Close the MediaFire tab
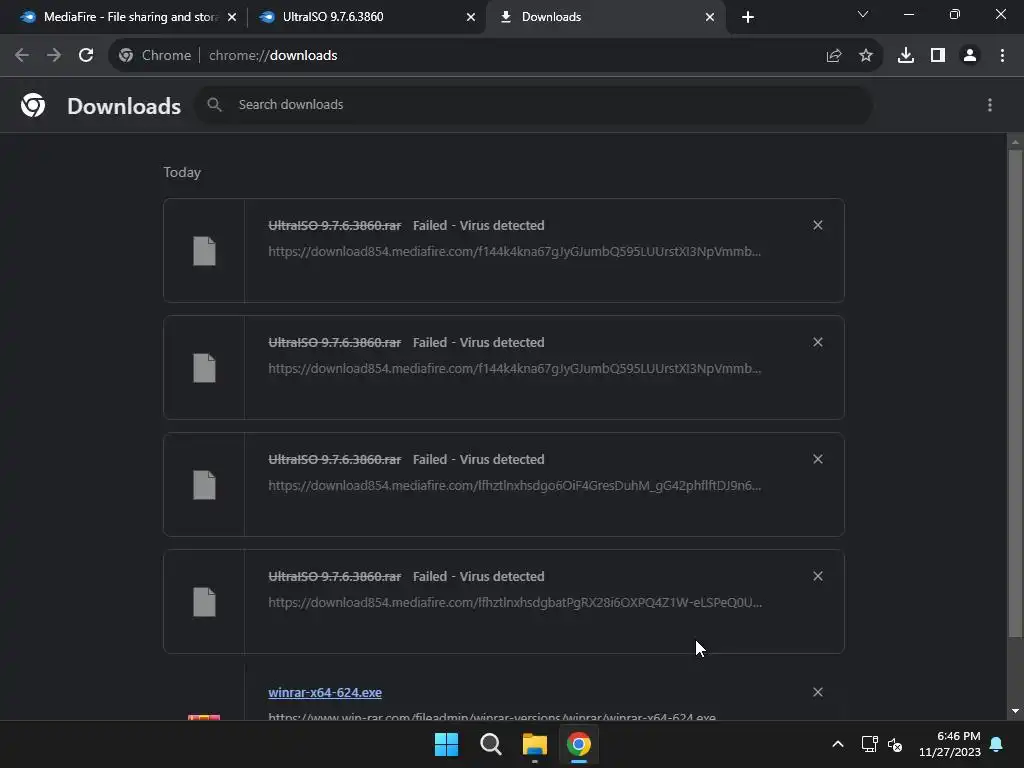 (232, 18)
